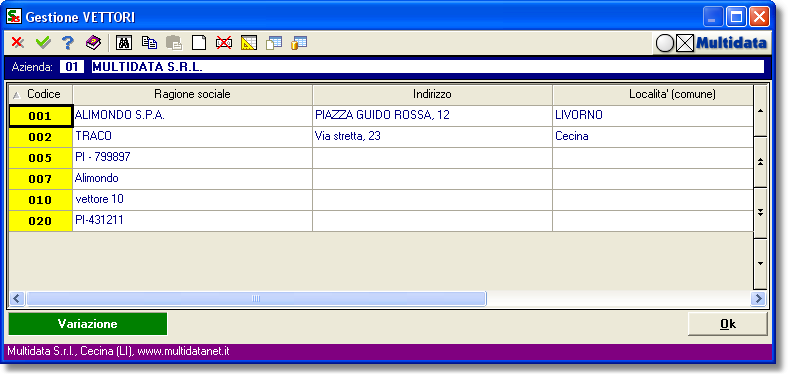Select code cell 020

(41, 222)
